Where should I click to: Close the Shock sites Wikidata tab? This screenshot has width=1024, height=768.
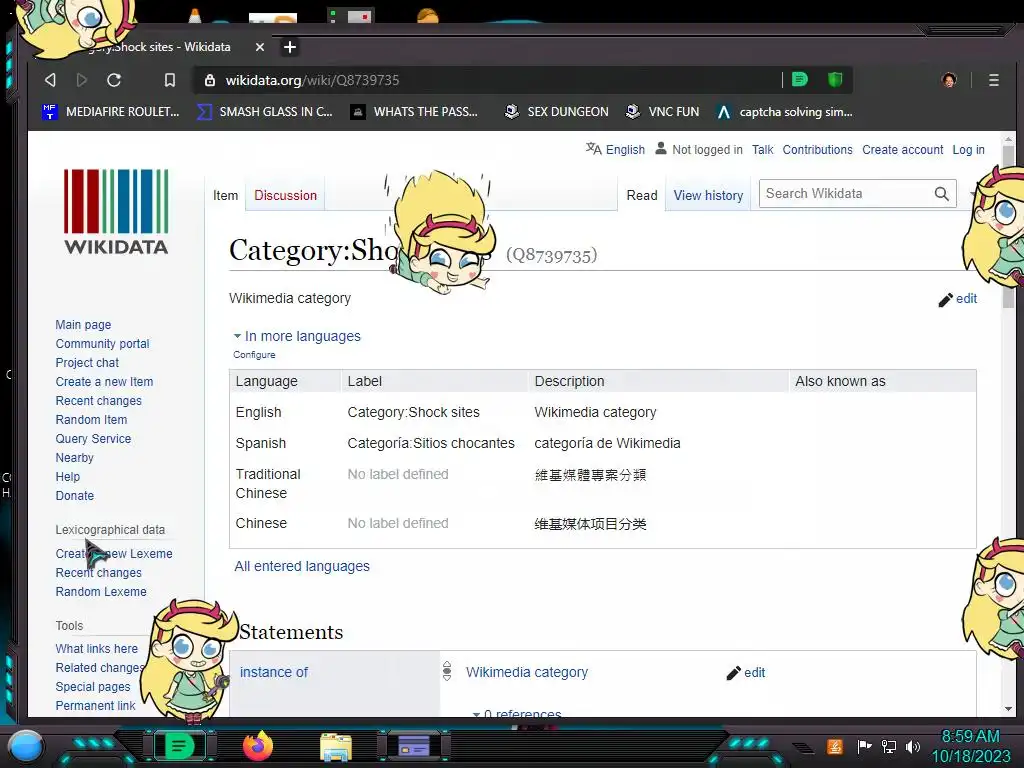coord(260,47)
